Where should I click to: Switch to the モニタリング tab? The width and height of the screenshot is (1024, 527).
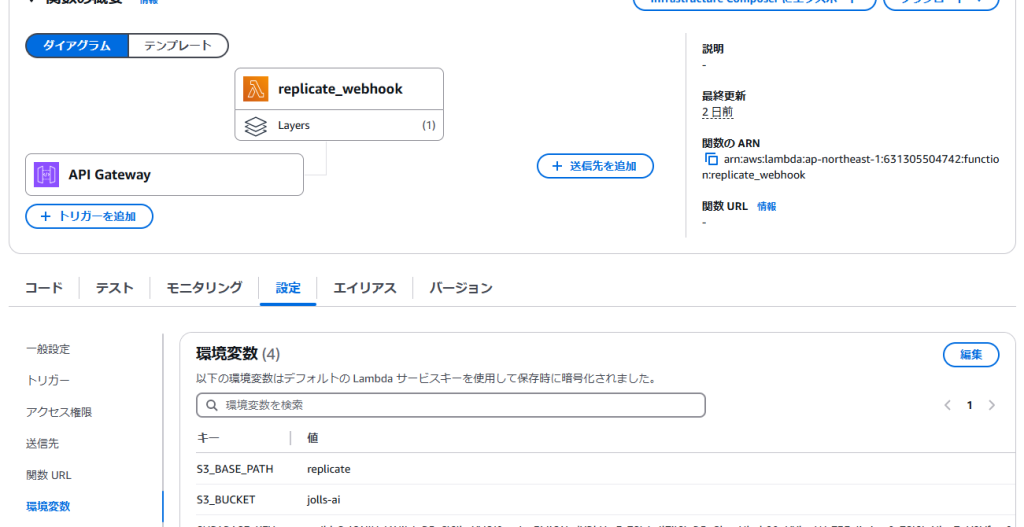click(x=204, y=288)
